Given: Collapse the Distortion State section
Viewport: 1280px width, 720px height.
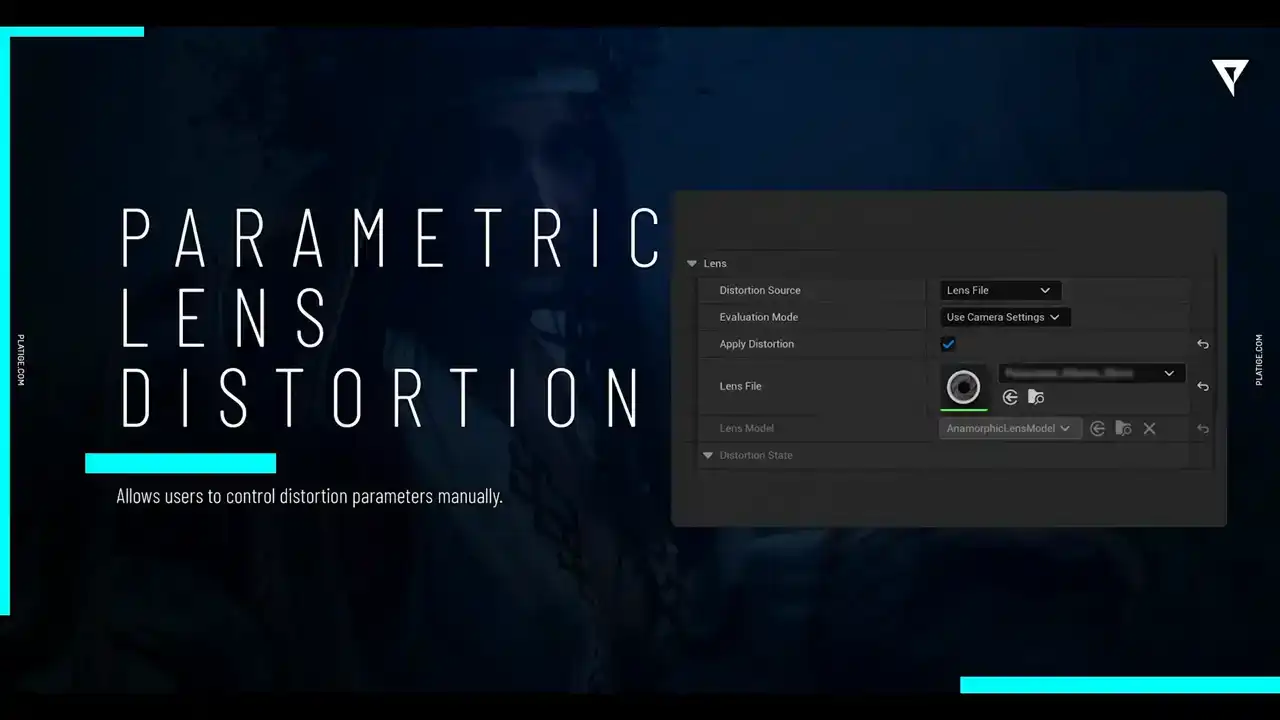Looking at the screenshot, I should [708, 455].
